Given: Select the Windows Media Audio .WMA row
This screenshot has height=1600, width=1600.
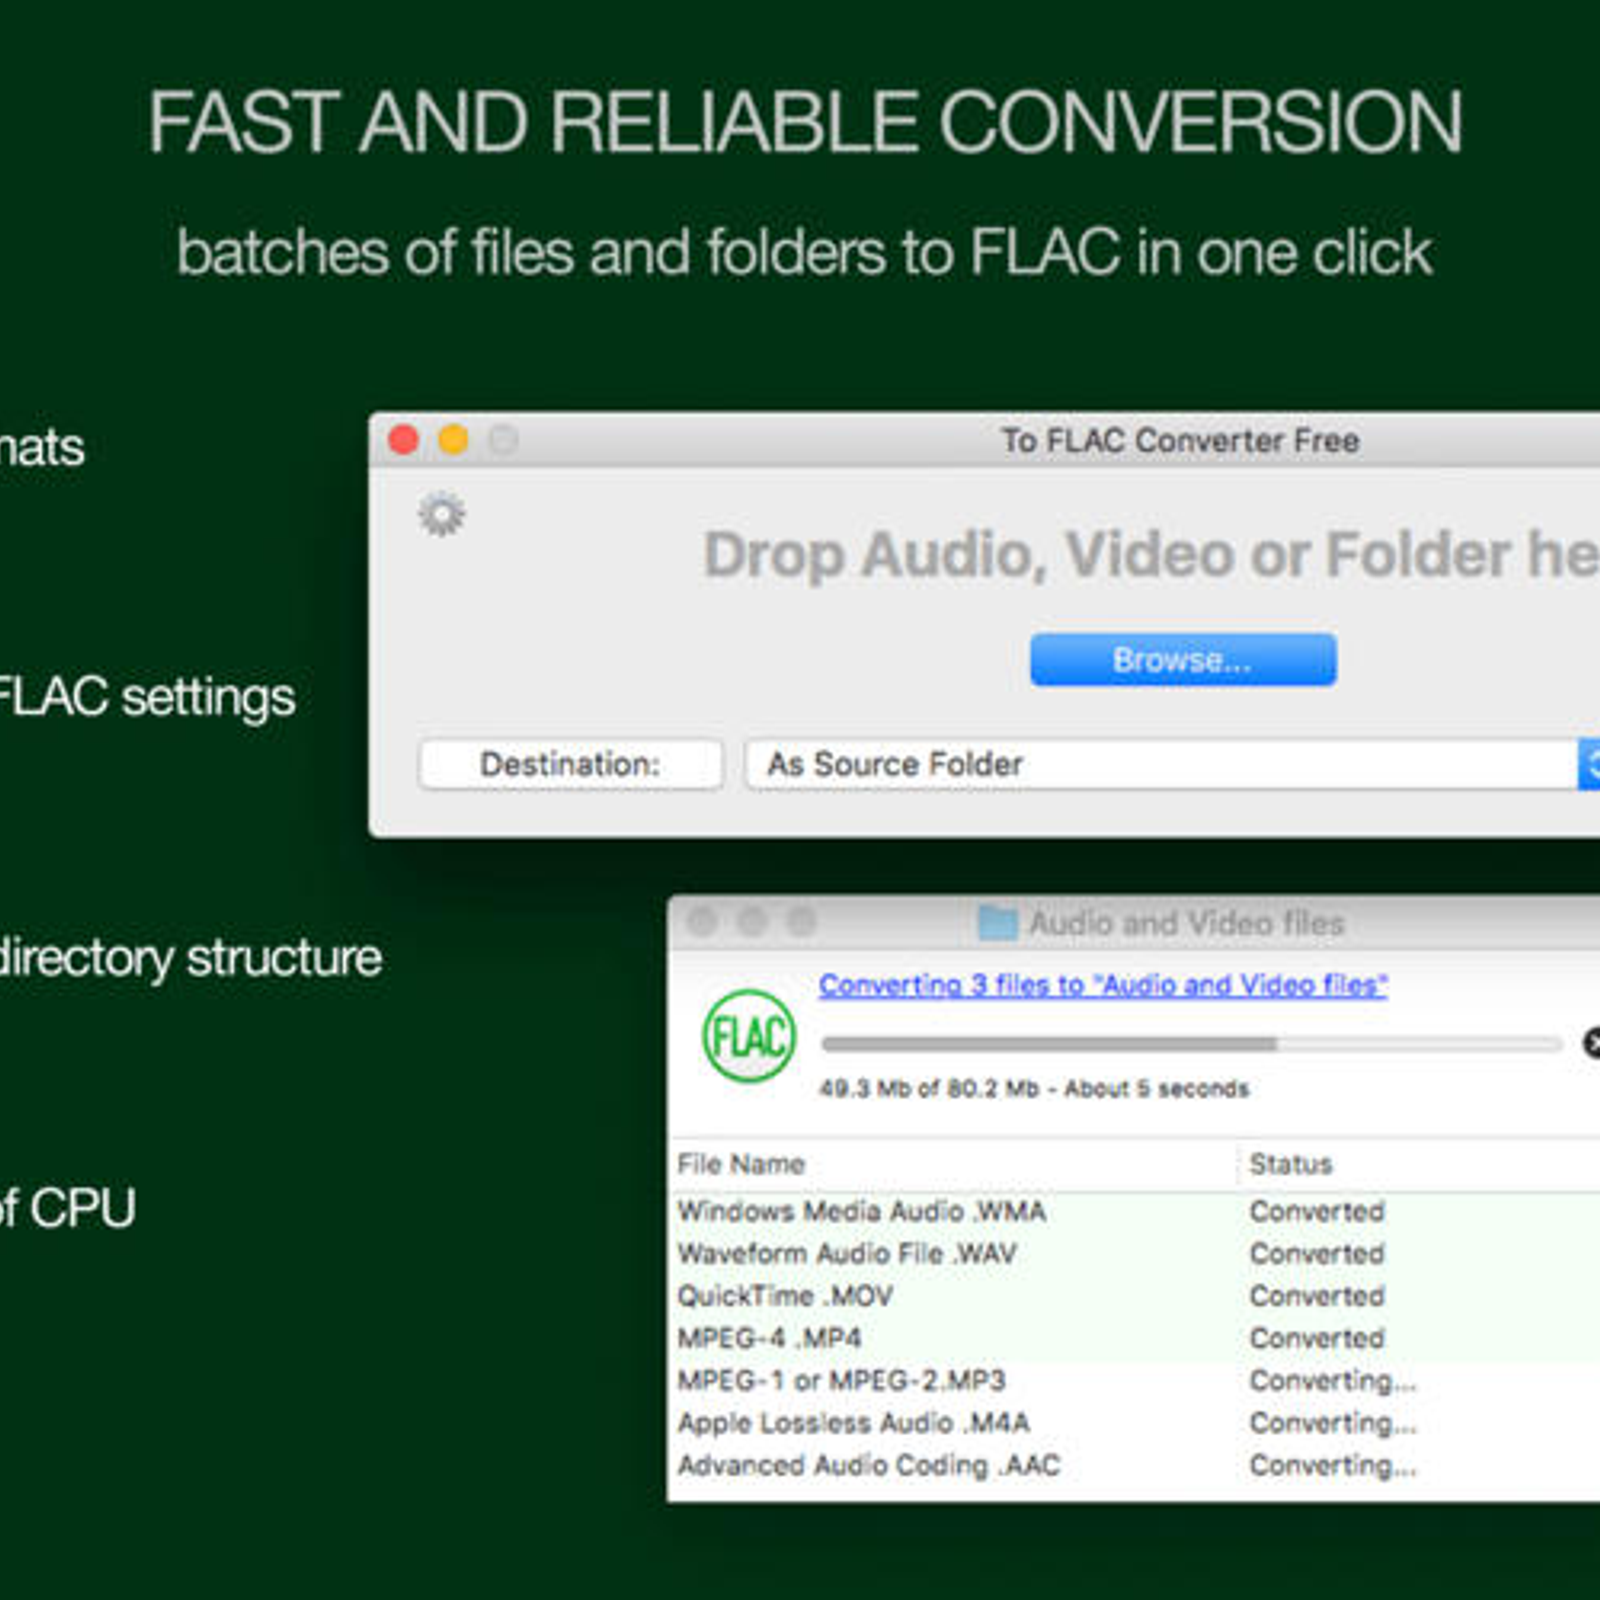Looking at the screenshot, I should [1134, 1211].
